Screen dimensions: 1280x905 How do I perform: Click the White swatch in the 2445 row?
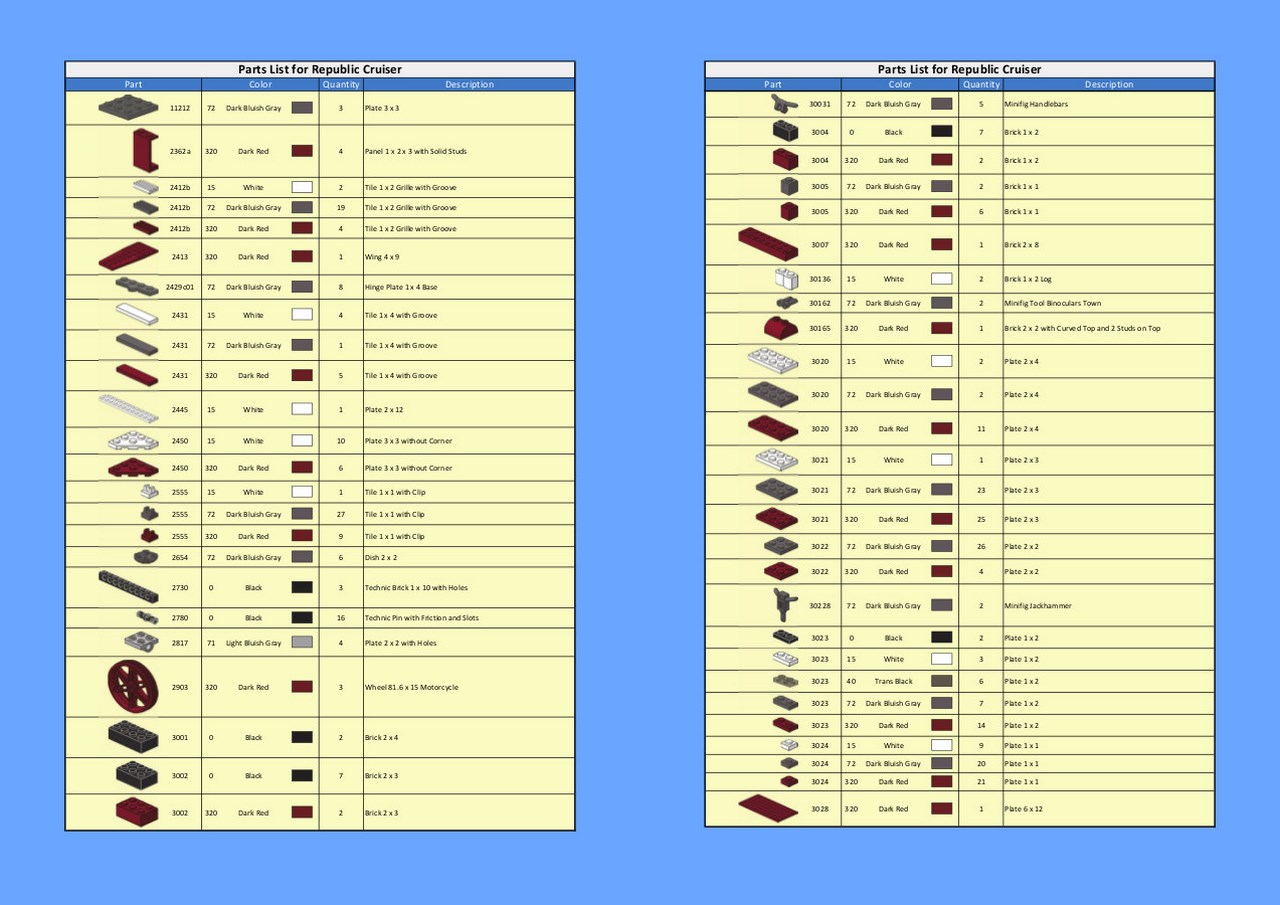click(x=302, y=409)
